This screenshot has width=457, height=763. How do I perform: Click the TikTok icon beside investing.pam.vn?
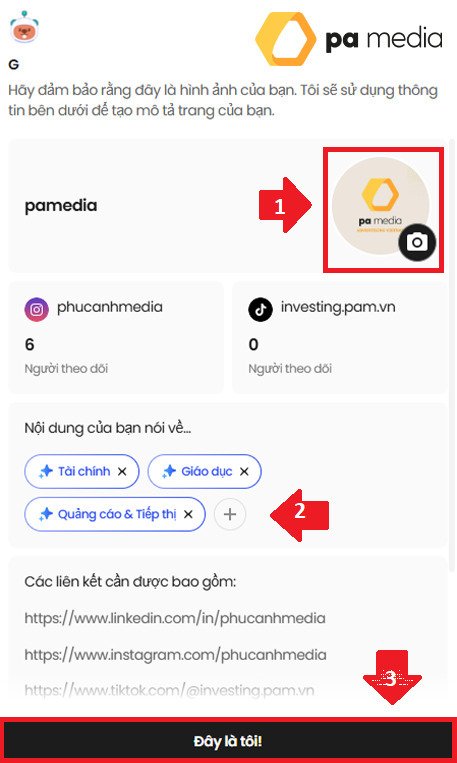click(x=260, y=309)
